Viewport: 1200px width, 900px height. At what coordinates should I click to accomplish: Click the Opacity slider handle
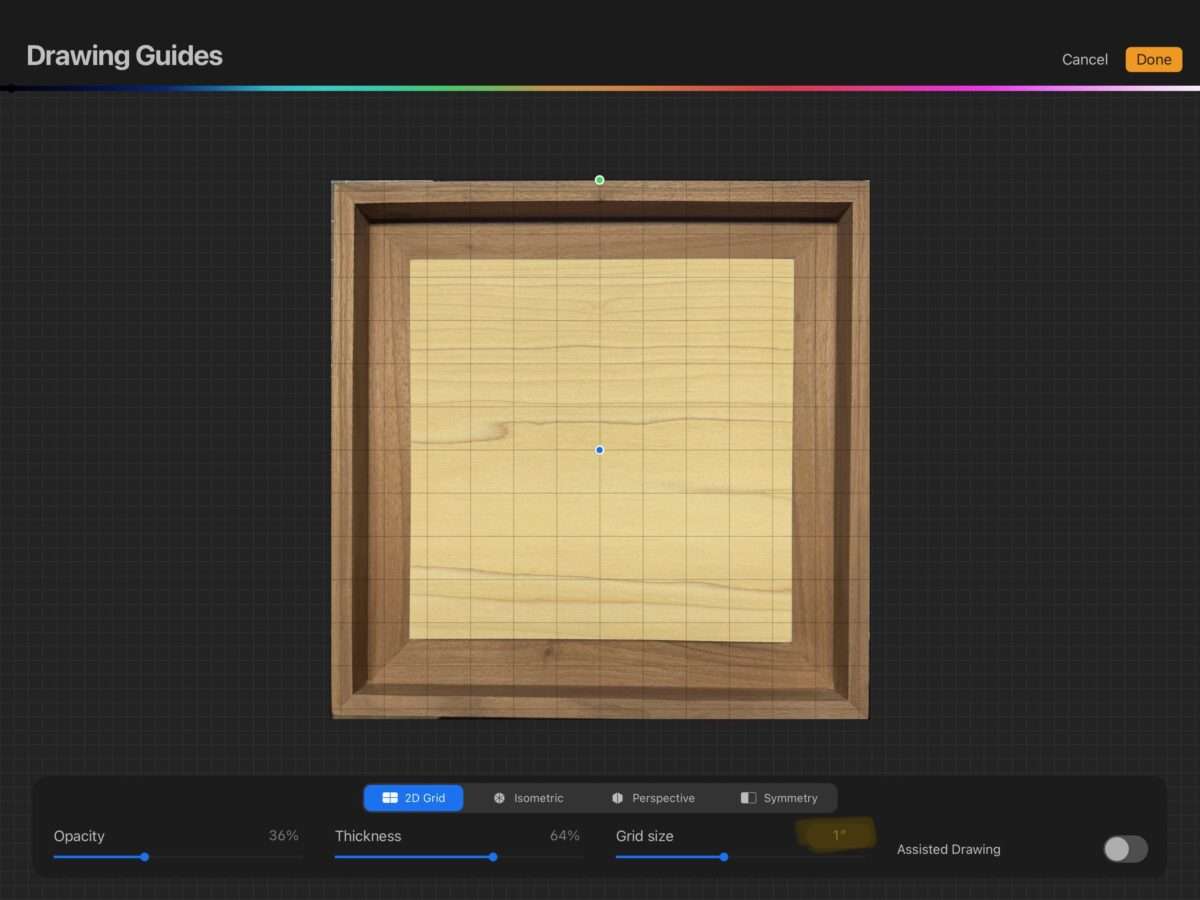click(145, 857)
